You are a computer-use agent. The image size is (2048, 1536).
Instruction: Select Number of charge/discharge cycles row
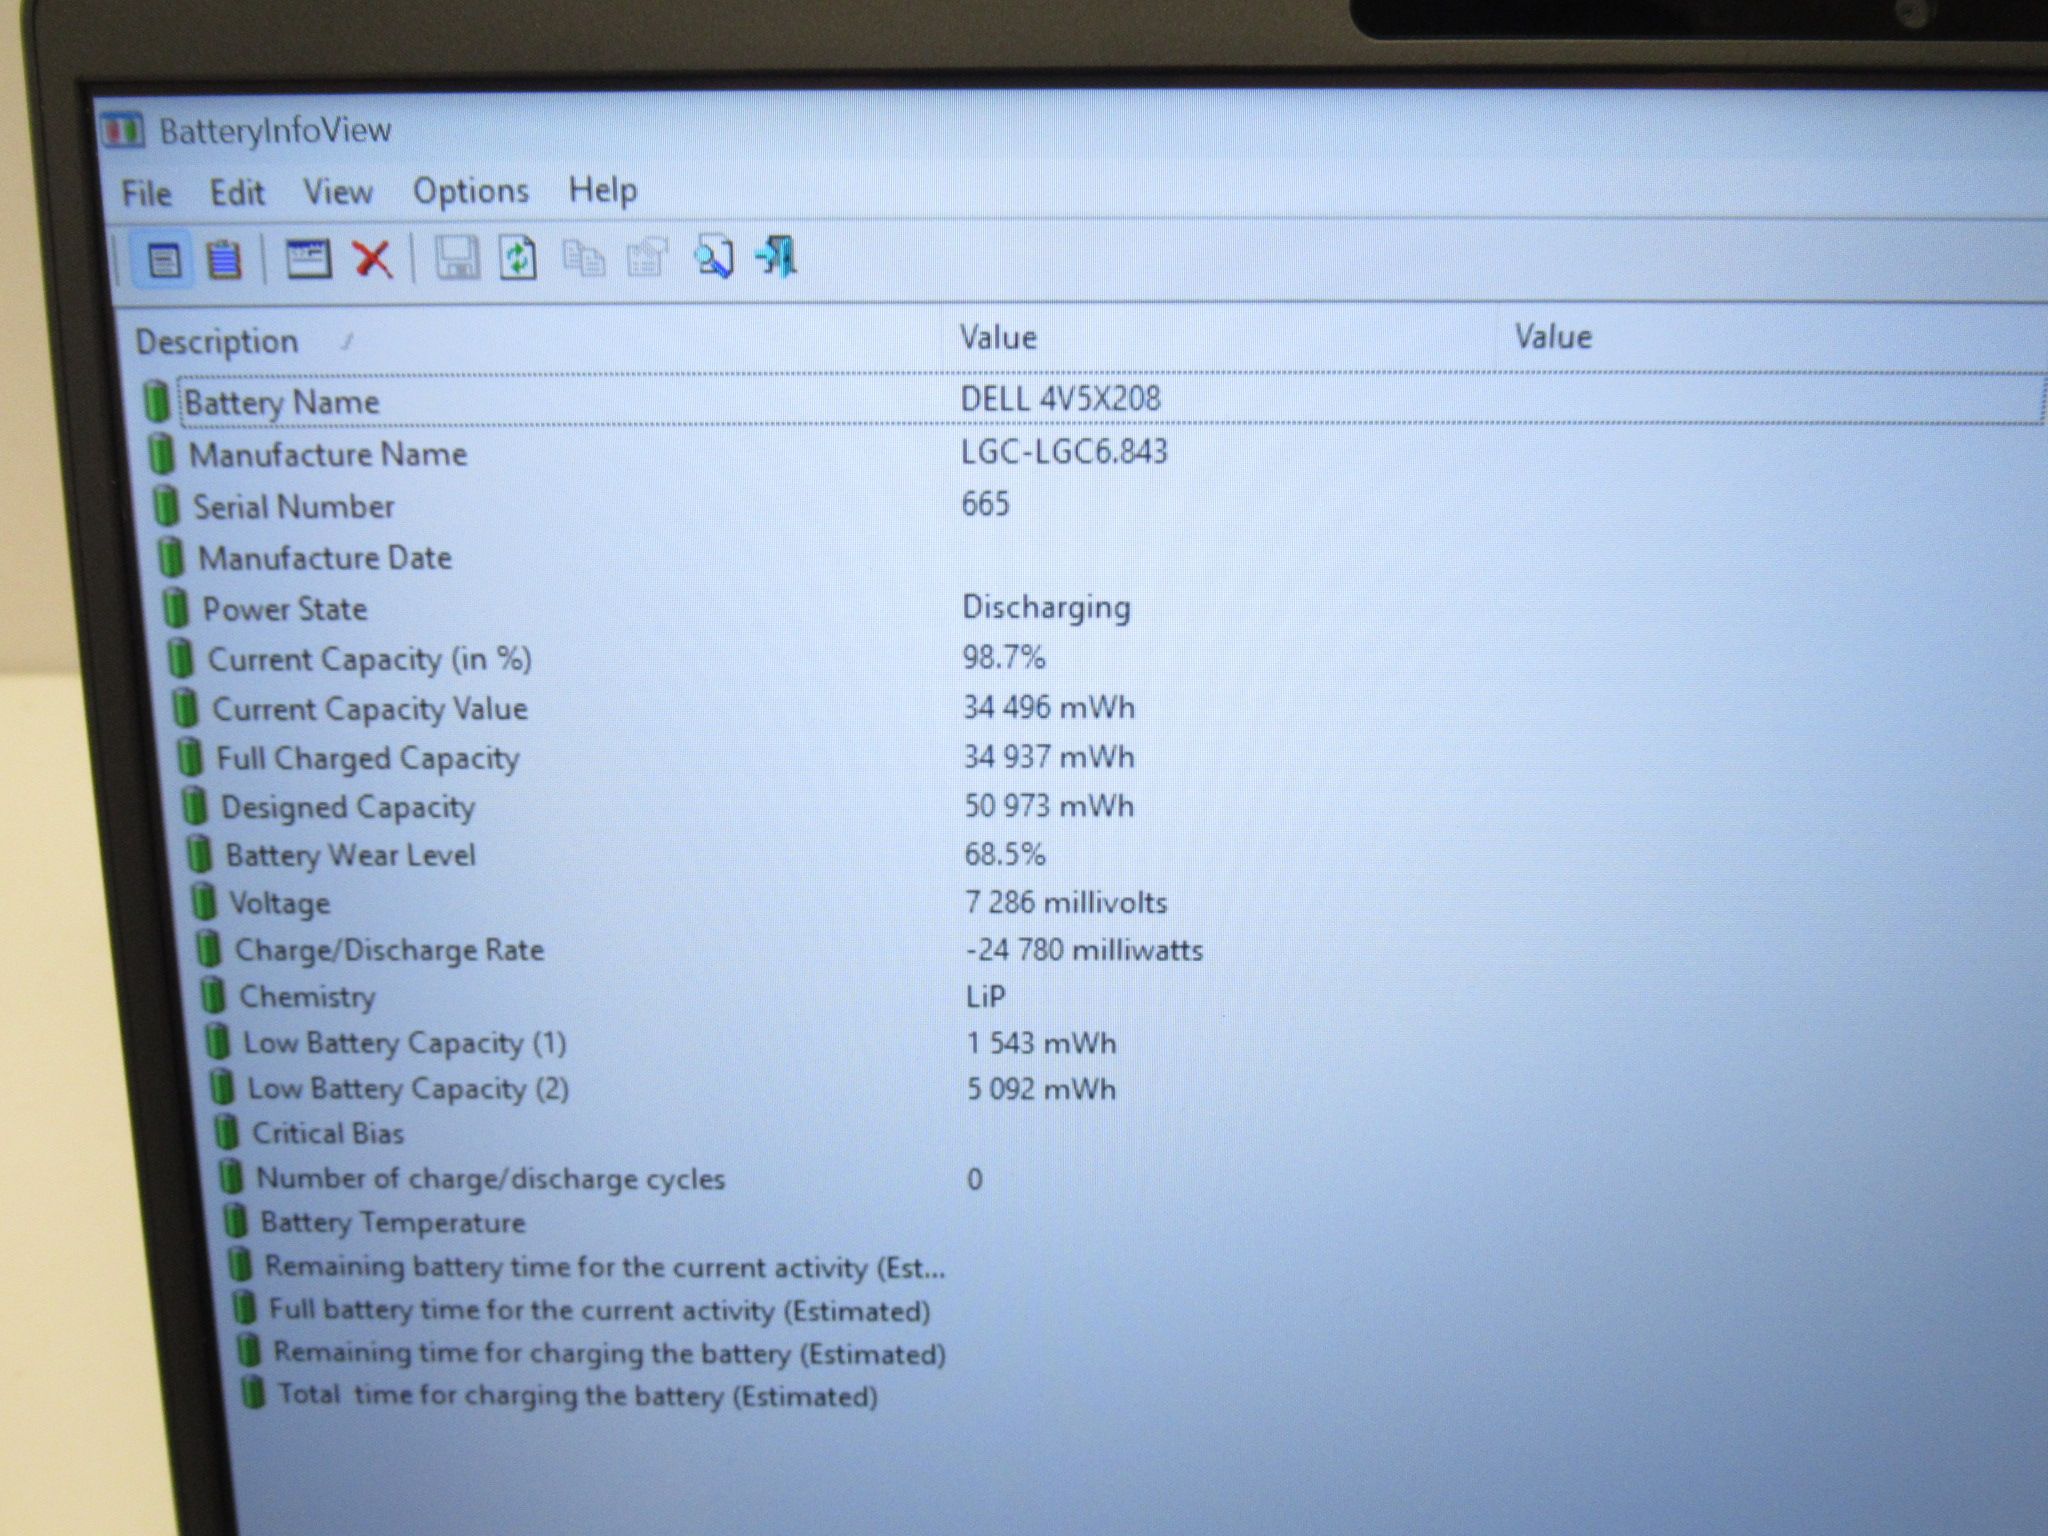tap(1131, 1178)
